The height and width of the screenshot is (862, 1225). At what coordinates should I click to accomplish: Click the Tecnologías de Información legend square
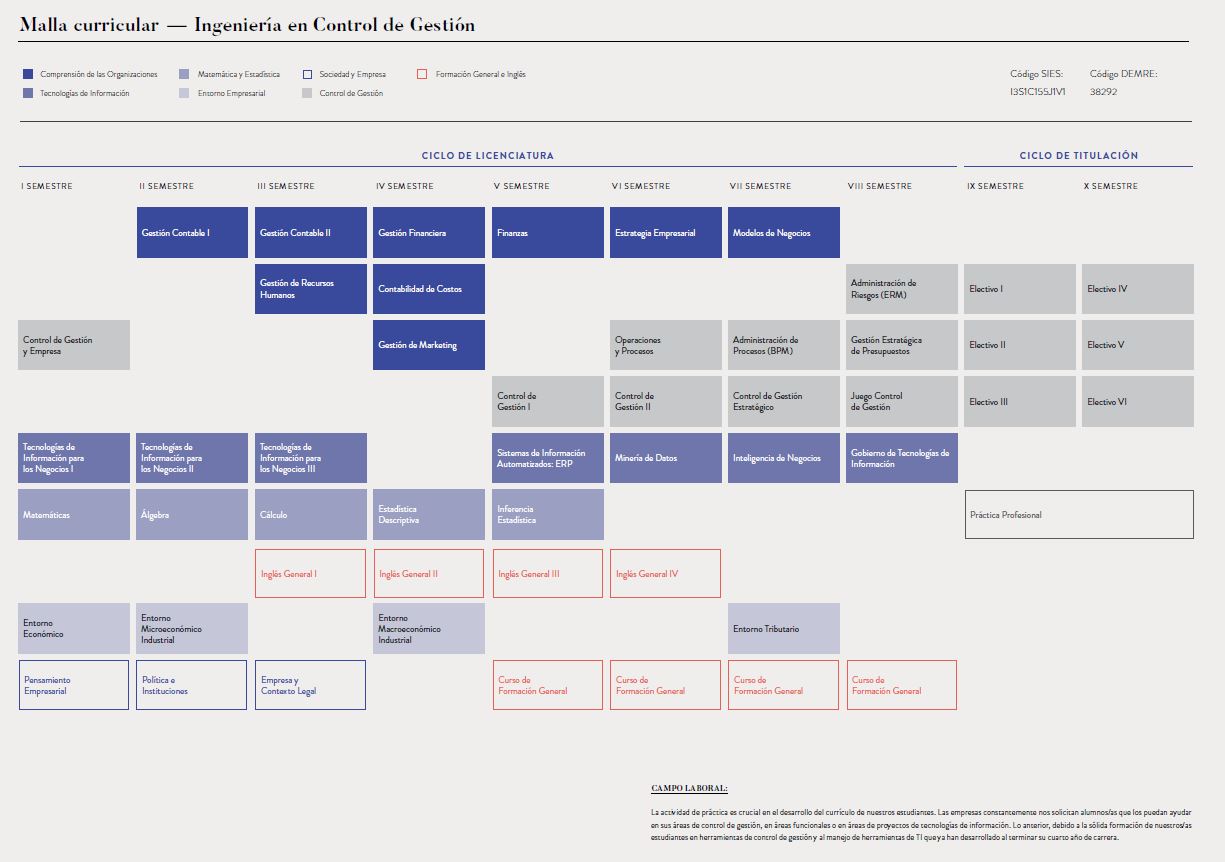coord(28,93)
